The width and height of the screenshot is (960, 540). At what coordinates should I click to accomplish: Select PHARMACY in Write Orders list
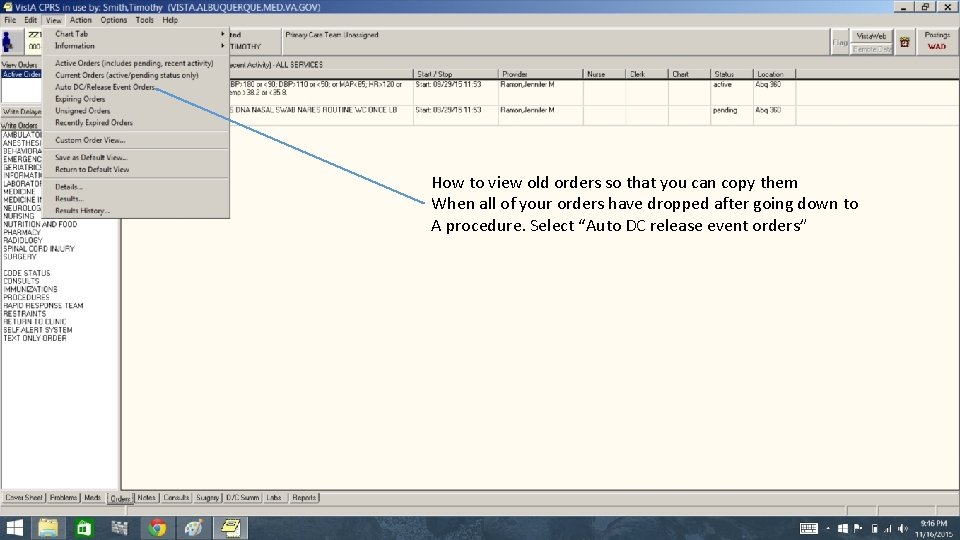(22, 233)
